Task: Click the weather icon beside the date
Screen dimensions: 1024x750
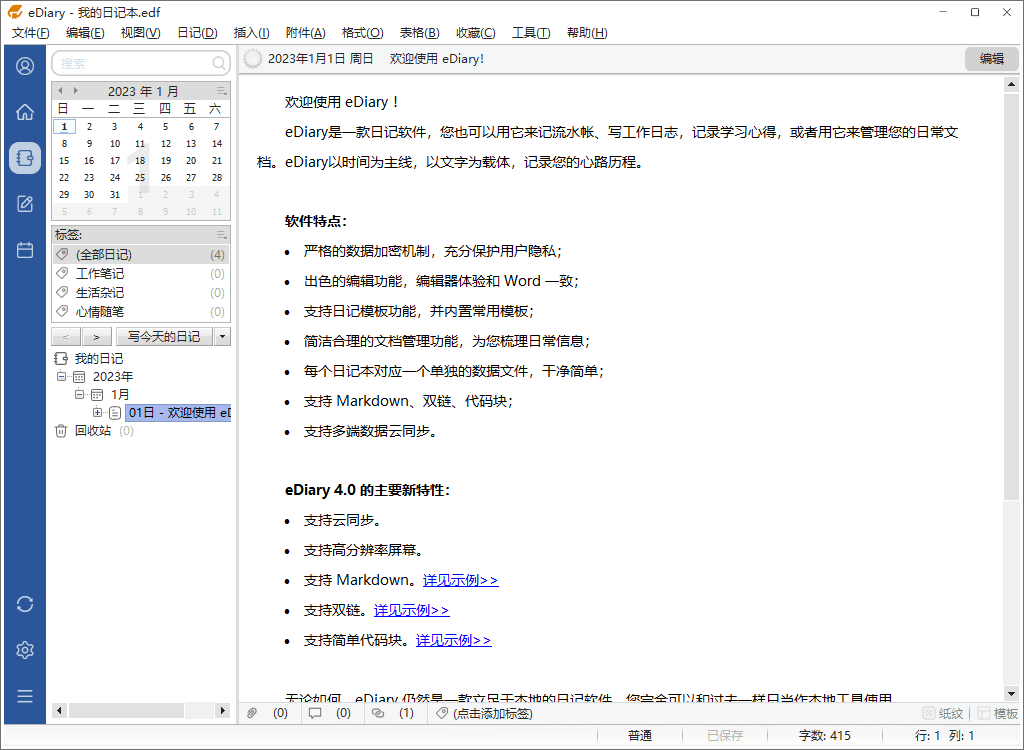Action: click(x=253, y=59)
